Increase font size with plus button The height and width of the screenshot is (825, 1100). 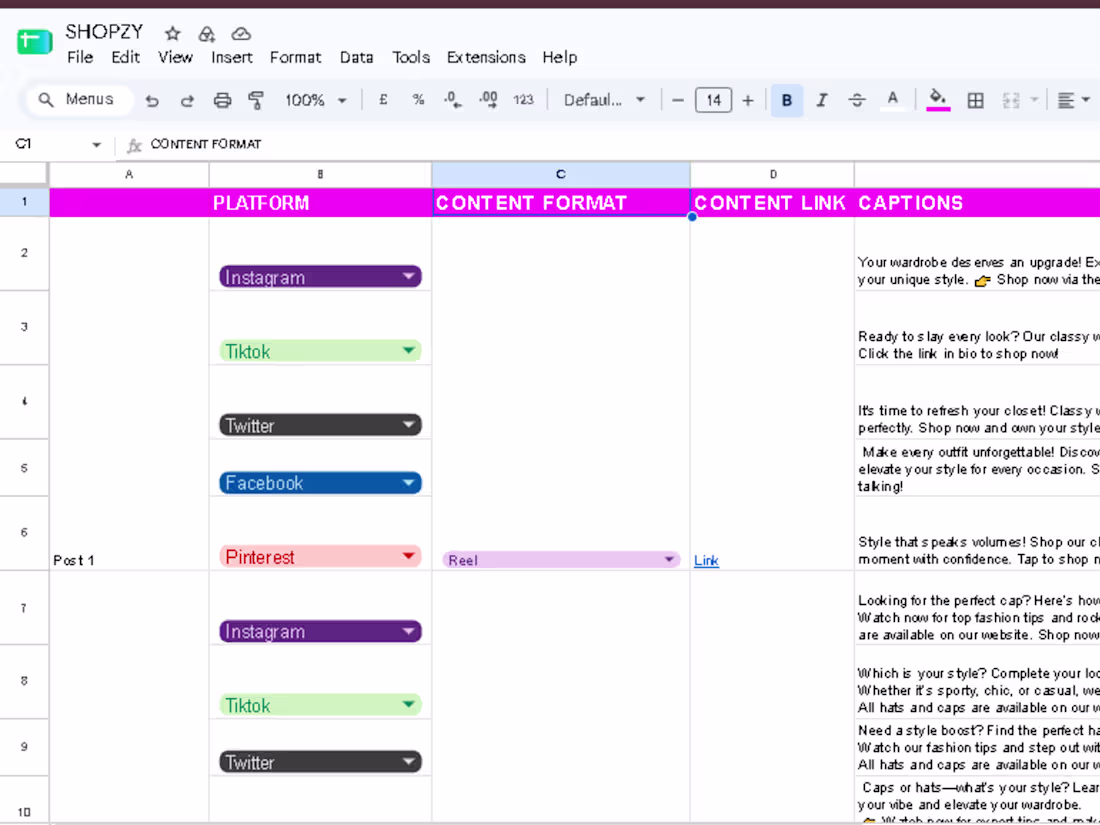tap(748, 100)
